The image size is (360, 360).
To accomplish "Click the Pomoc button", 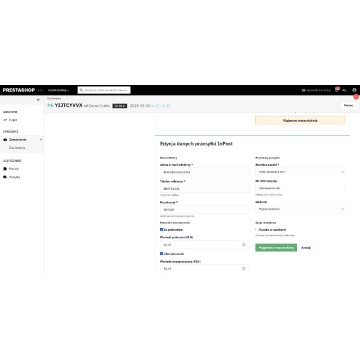I will [348, 105].
